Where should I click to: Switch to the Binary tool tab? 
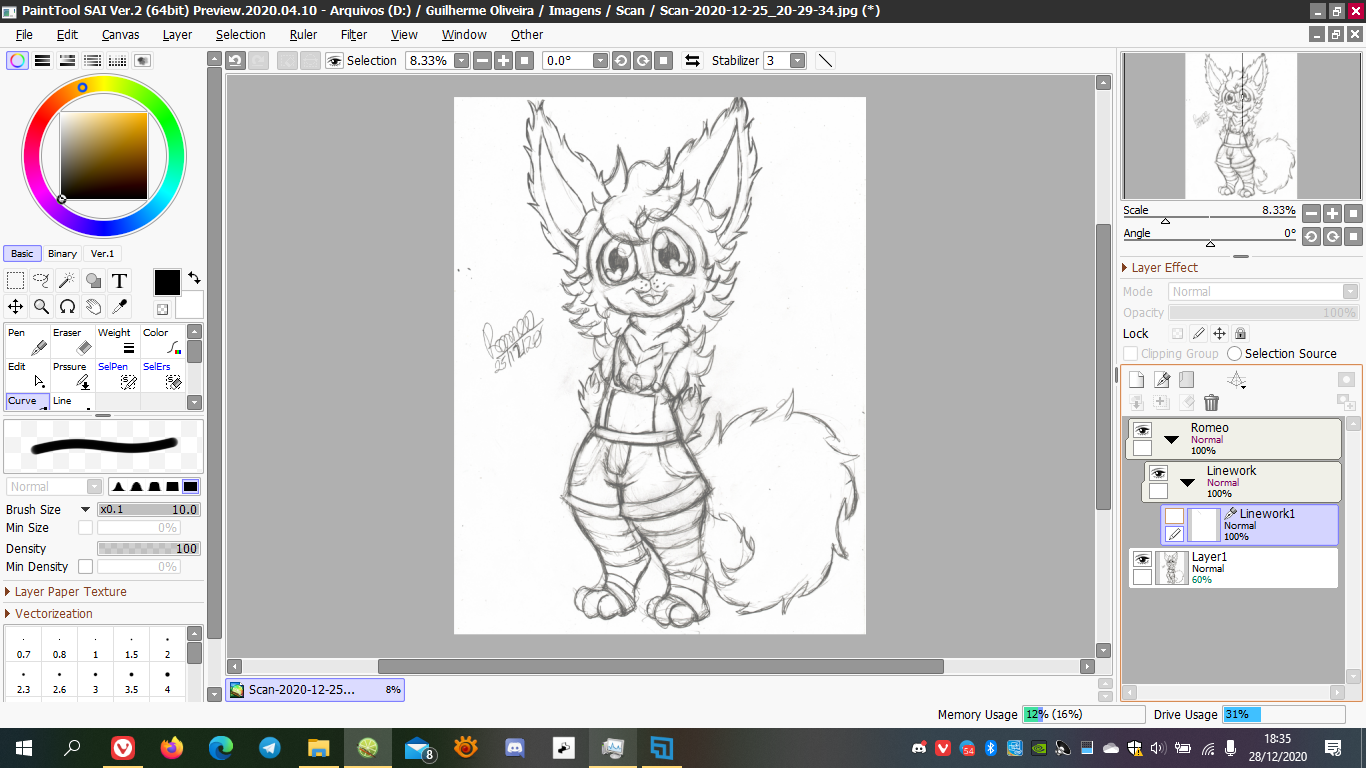point(62,254)
